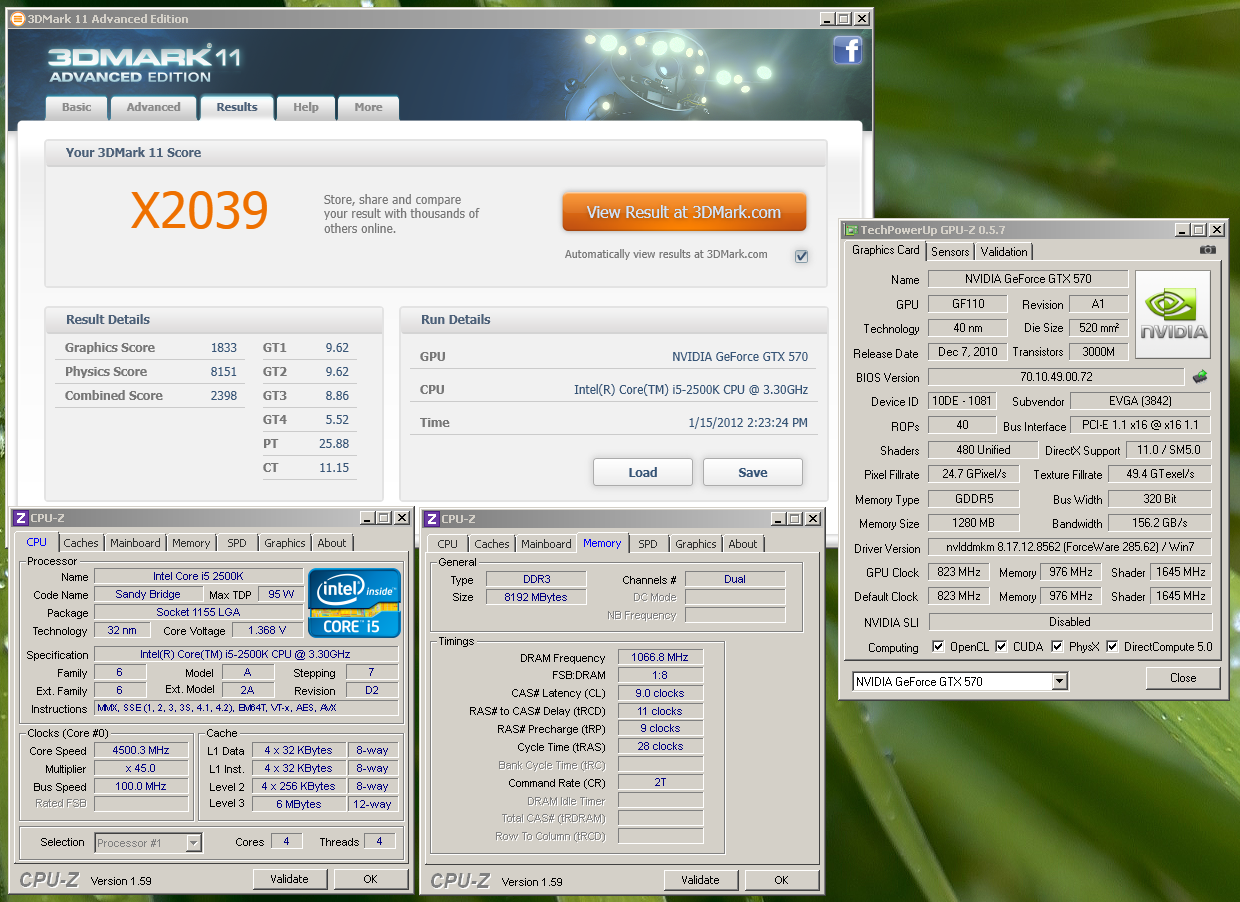The width and height of the screenshot is (1240, 902).
Task: Open Graphics tab in right CPU-Z window
Action: (696, 544)
